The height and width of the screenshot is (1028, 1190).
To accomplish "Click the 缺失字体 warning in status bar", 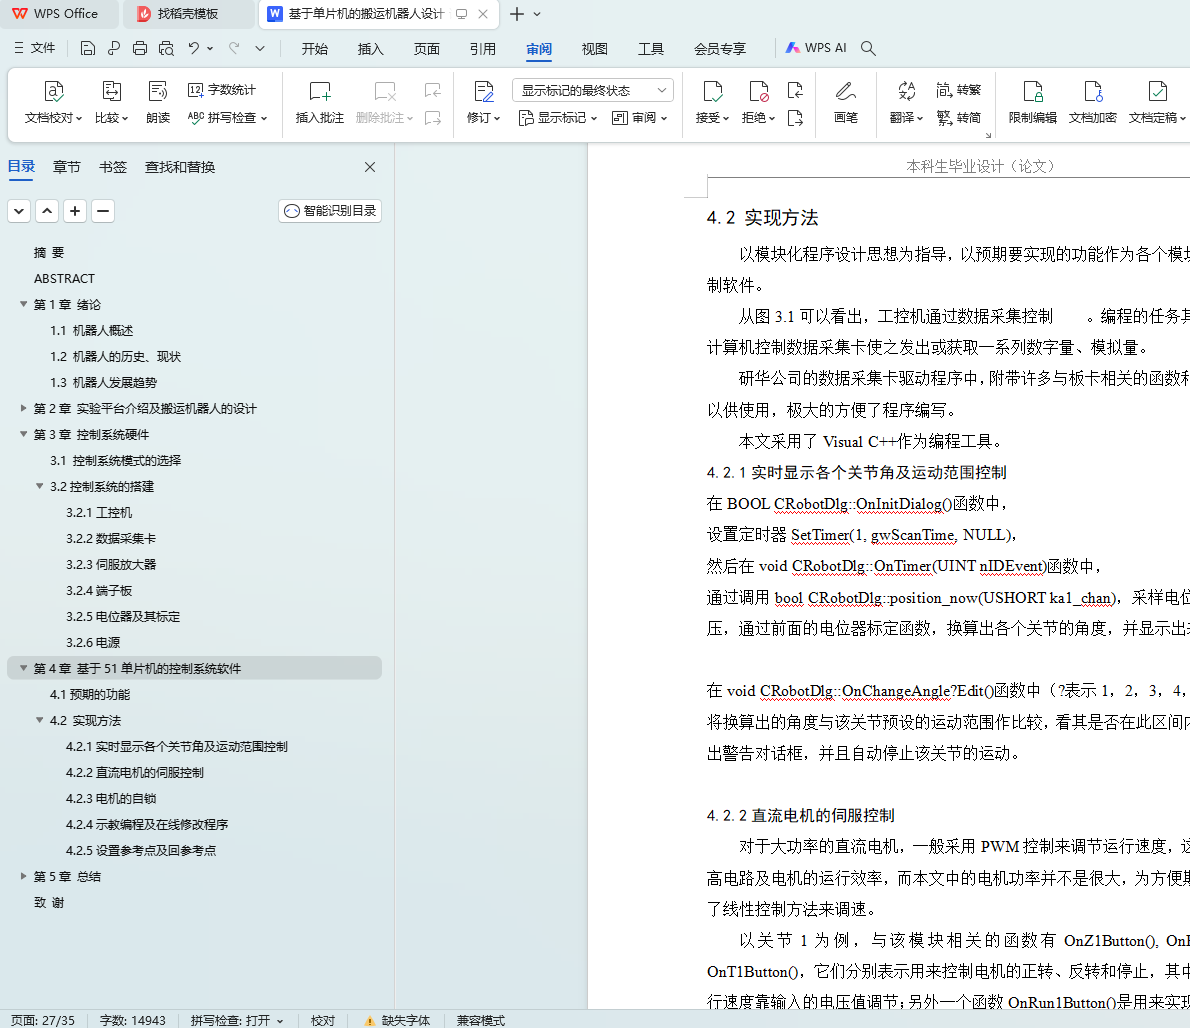I will [x=397, y=1020].
